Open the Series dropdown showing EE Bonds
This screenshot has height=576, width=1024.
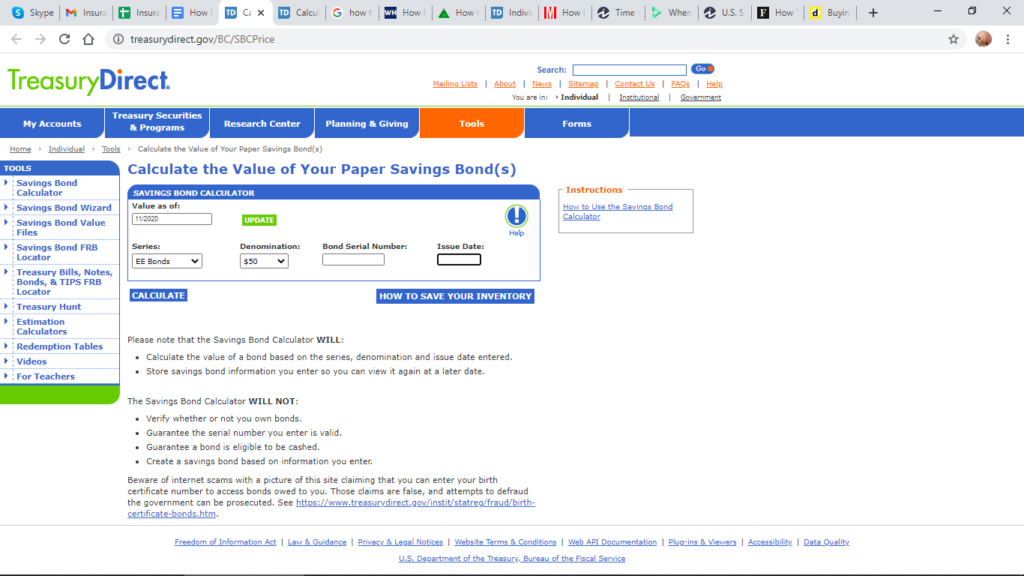tap(167, 261)
